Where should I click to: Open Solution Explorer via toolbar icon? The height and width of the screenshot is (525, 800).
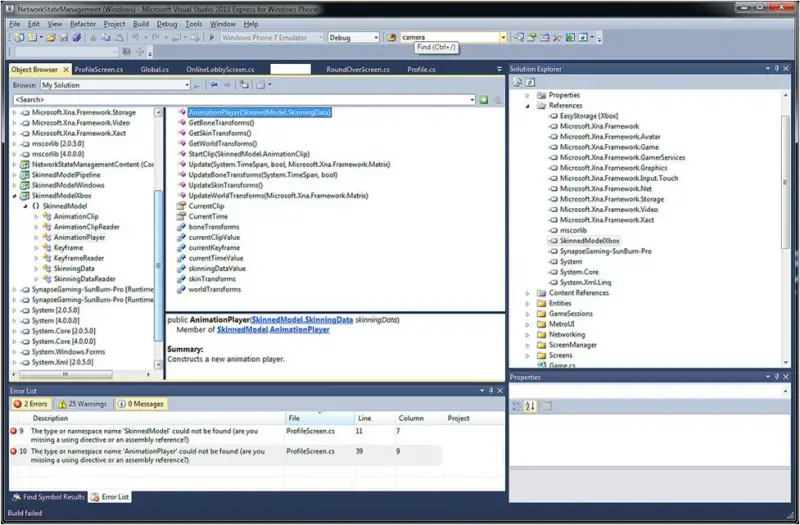(x=518, y=37)
